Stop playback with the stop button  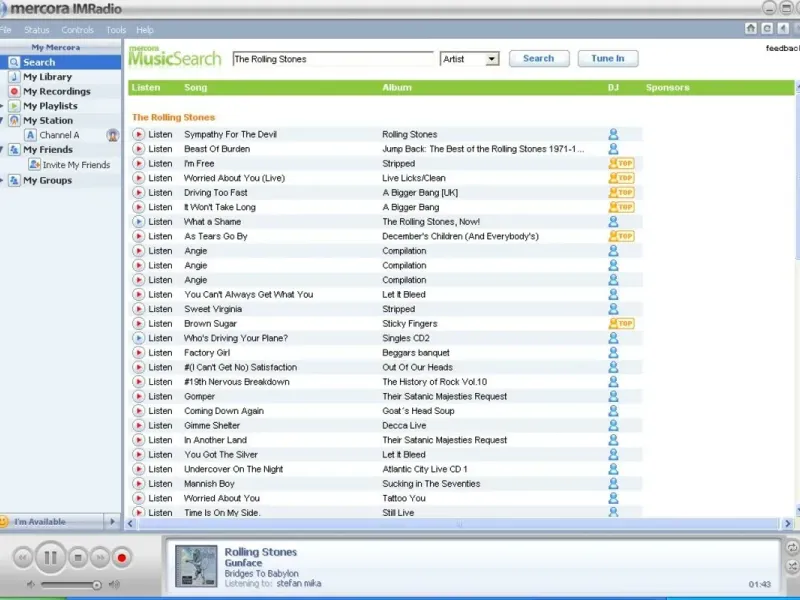pos(78,558)
